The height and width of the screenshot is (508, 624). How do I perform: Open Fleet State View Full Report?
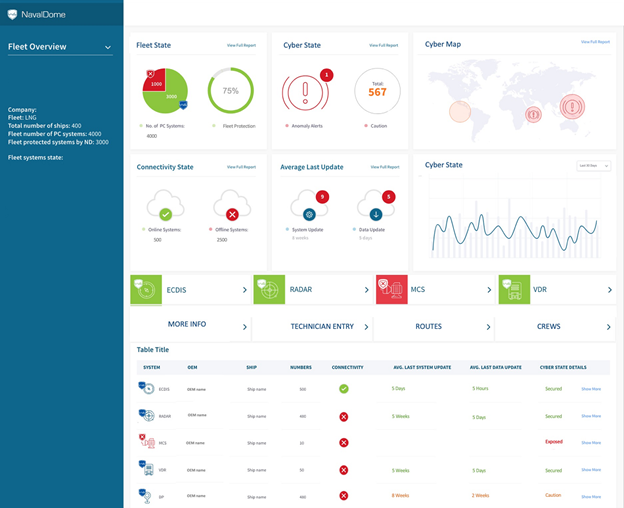241,46
